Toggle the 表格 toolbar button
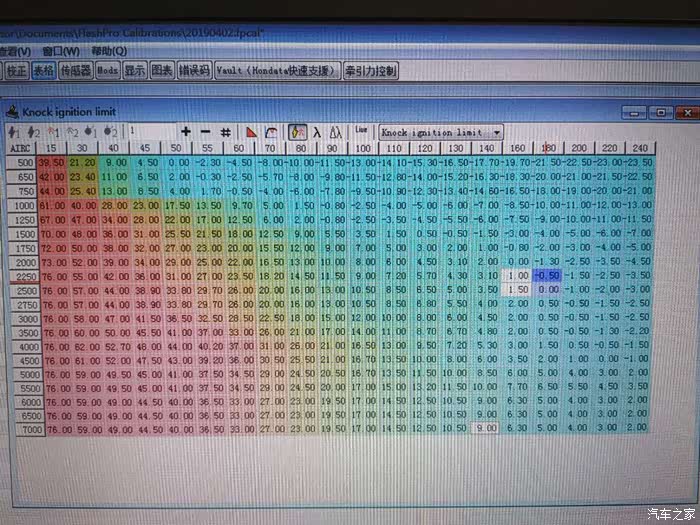This screenshot has width=700, height=525. (x=44, y=71)
